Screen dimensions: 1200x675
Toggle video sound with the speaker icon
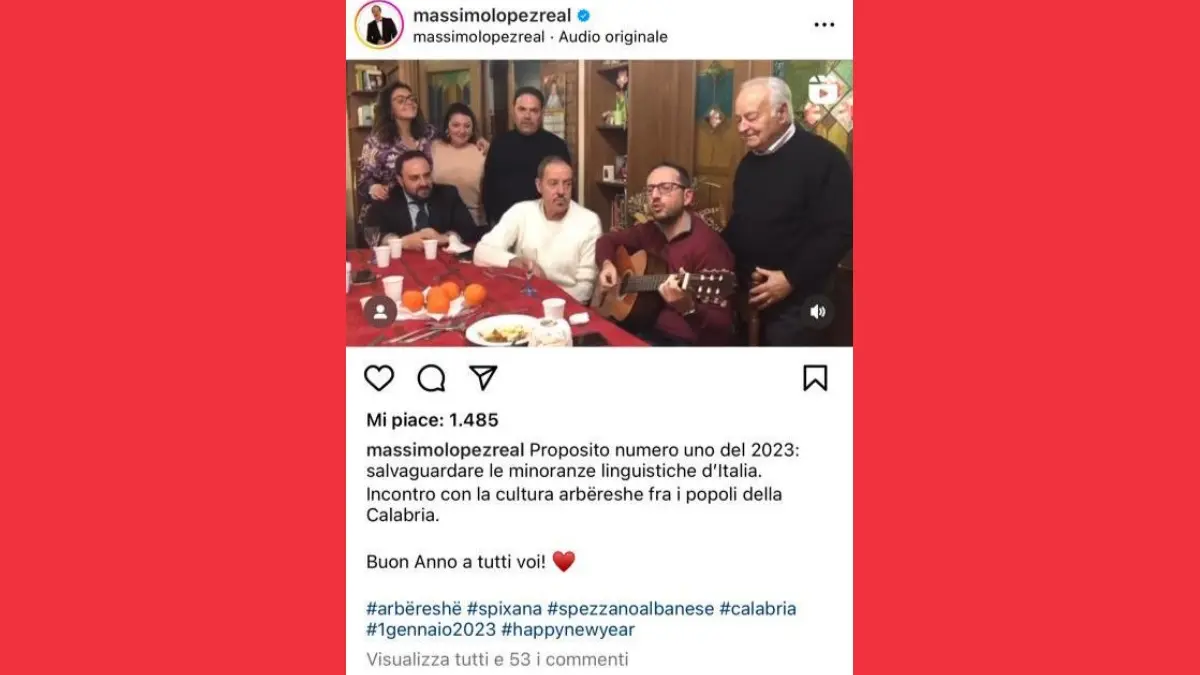point(818,311)
